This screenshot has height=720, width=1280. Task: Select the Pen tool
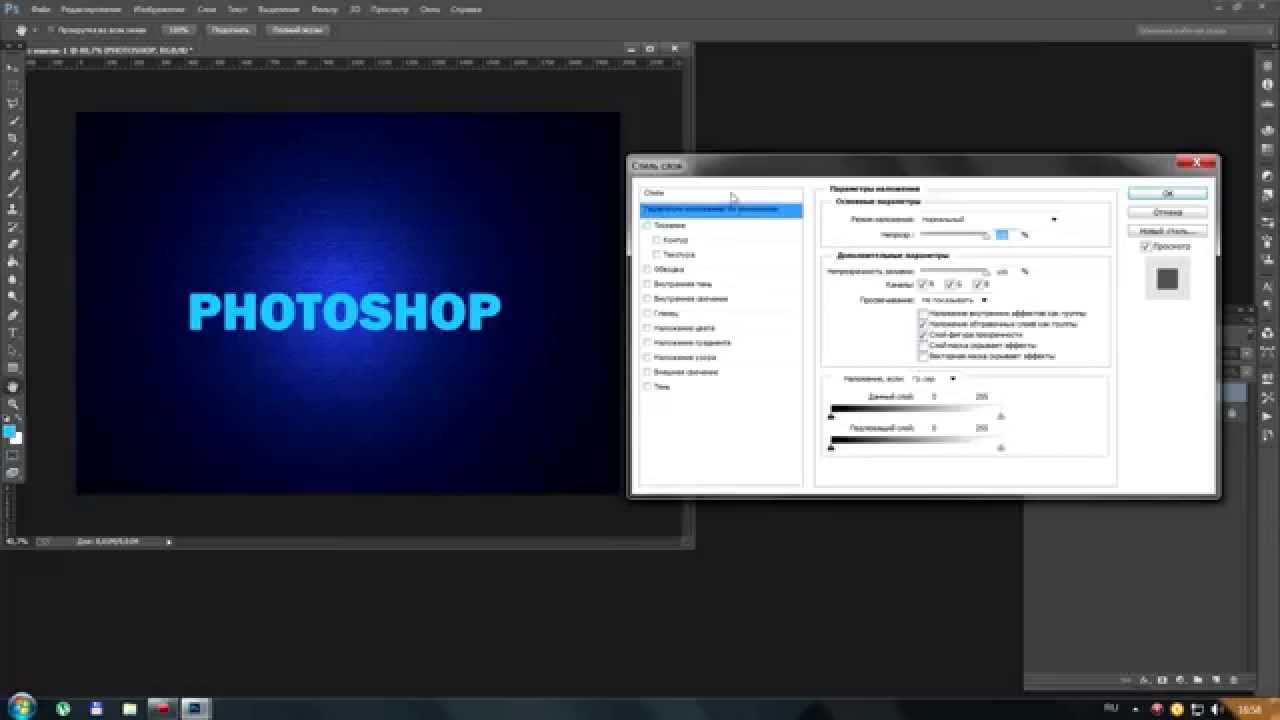point(13,315)
